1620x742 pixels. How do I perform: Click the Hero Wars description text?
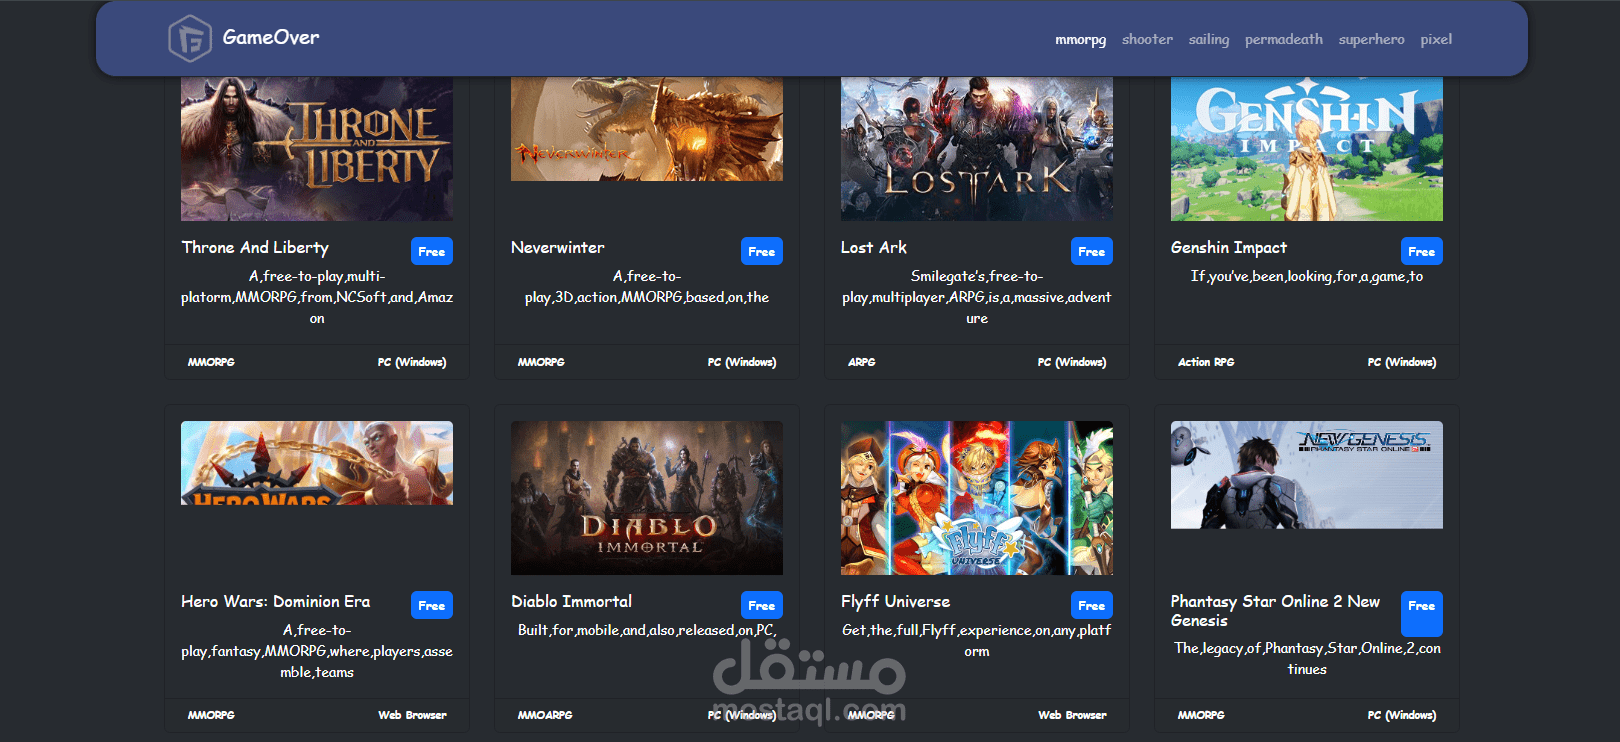coord(317,651)
